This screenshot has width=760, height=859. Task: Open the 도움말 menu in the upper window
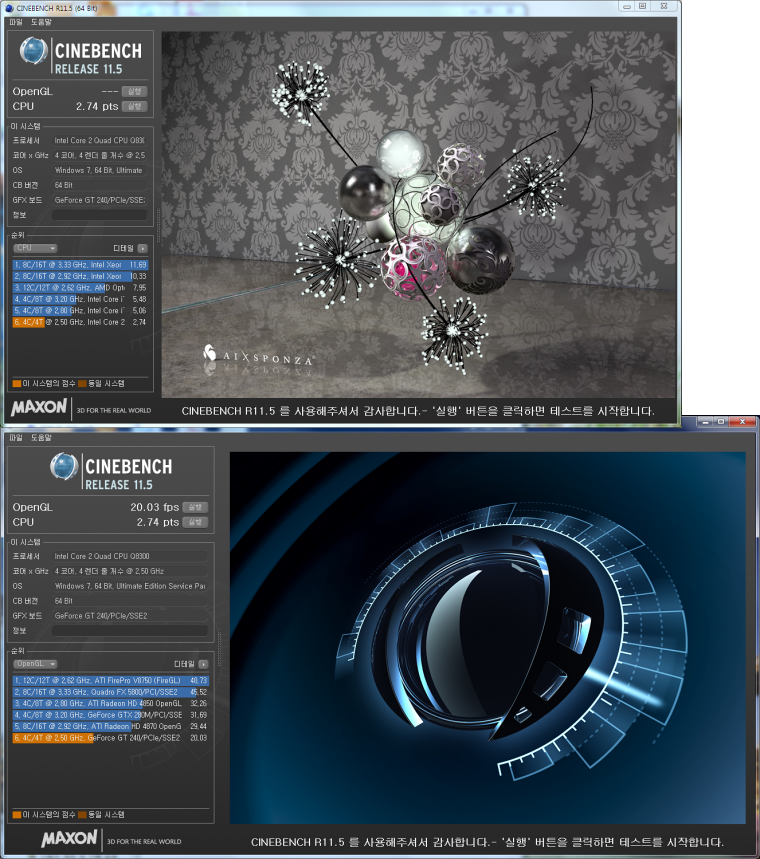click(41, 22)
